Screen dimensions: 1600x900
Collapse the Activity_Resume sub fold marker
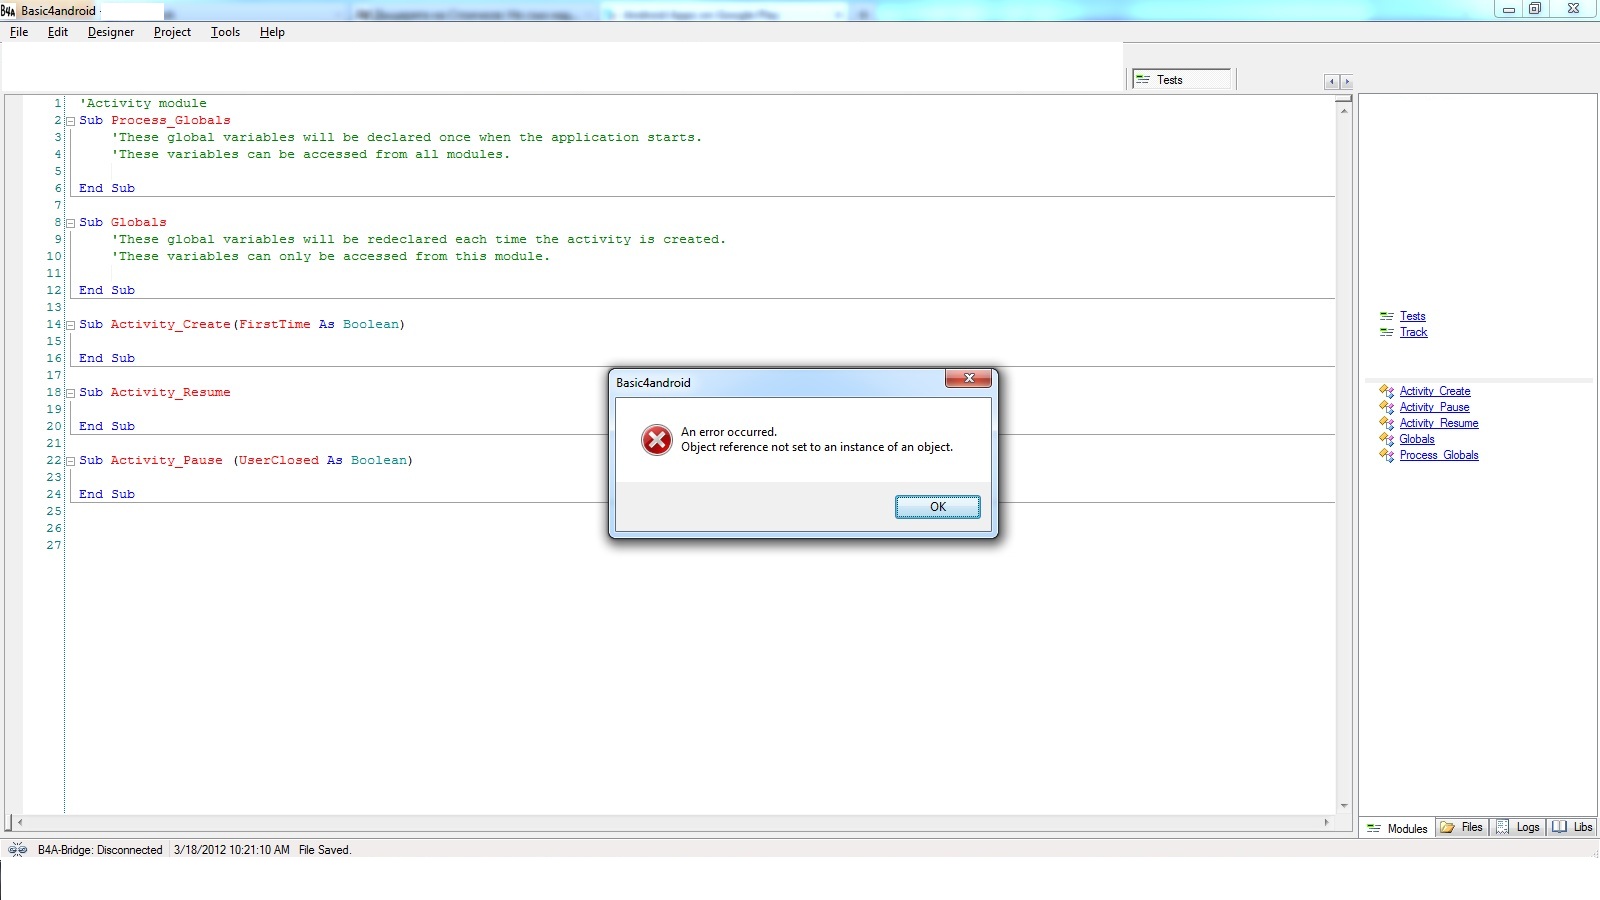click(70, 393)
